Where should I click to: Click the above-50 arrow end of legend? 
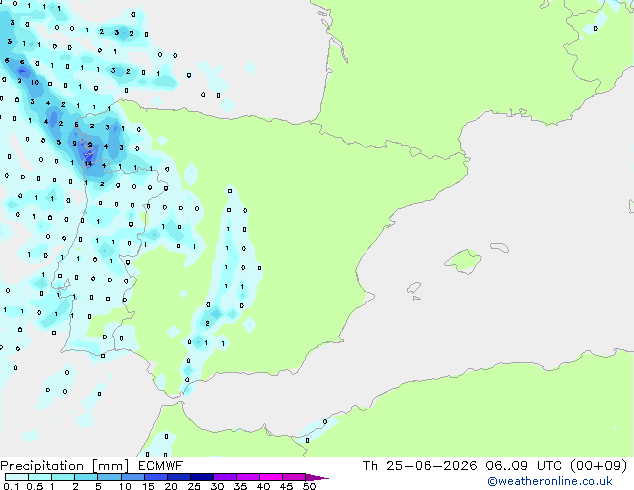click(x=317, y=477)
